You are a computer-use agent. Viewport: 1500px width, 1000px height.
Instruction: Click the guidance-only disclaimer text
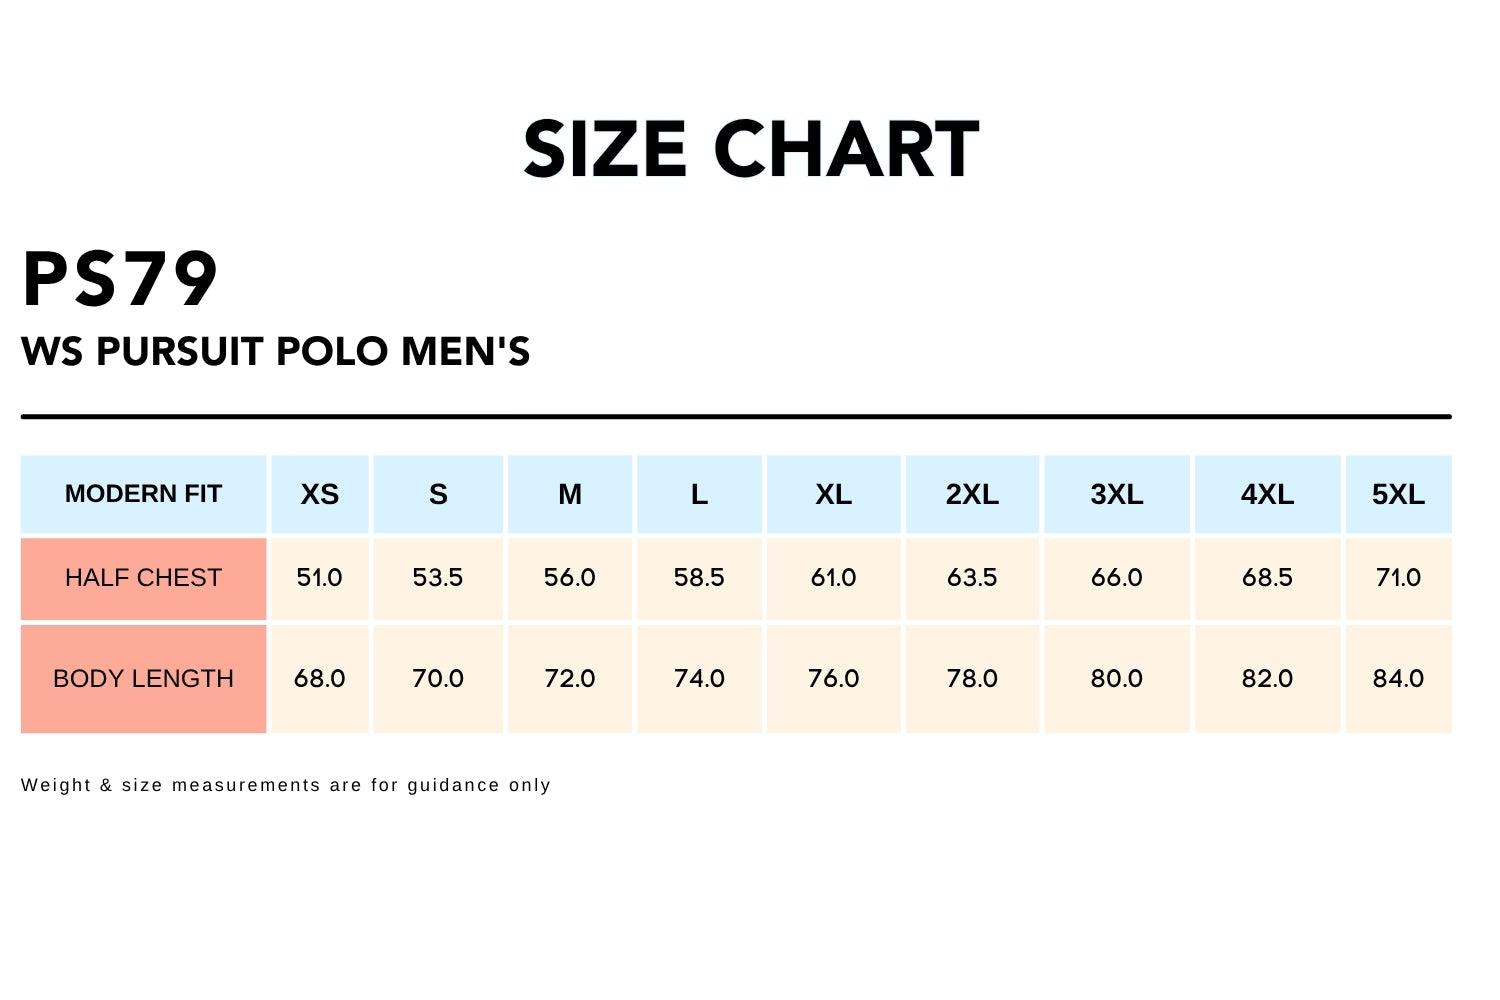pyautogui.click(x=286, y=785)
